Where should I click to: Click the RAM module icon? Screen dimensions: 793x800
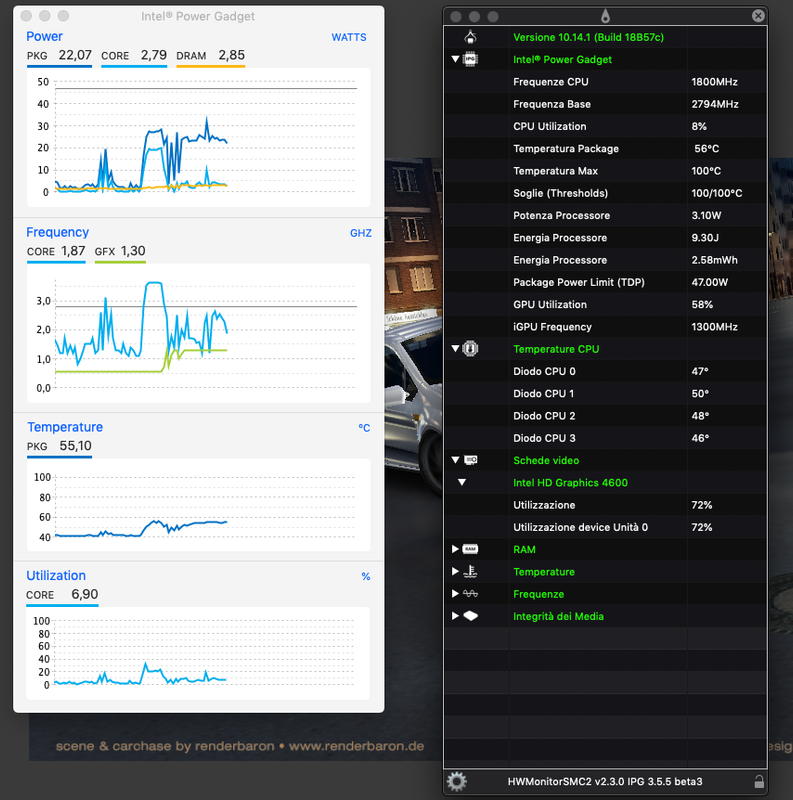coord(470,549)
